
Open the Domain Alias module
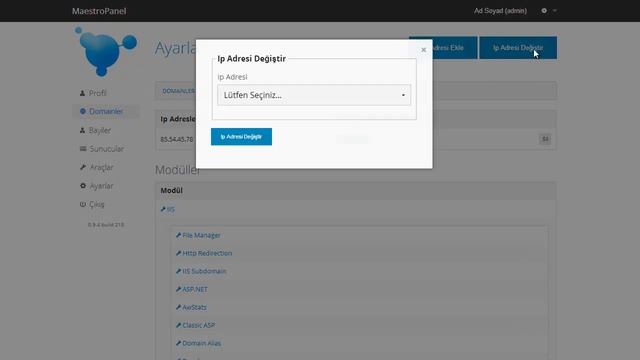(x=202, y=343)
